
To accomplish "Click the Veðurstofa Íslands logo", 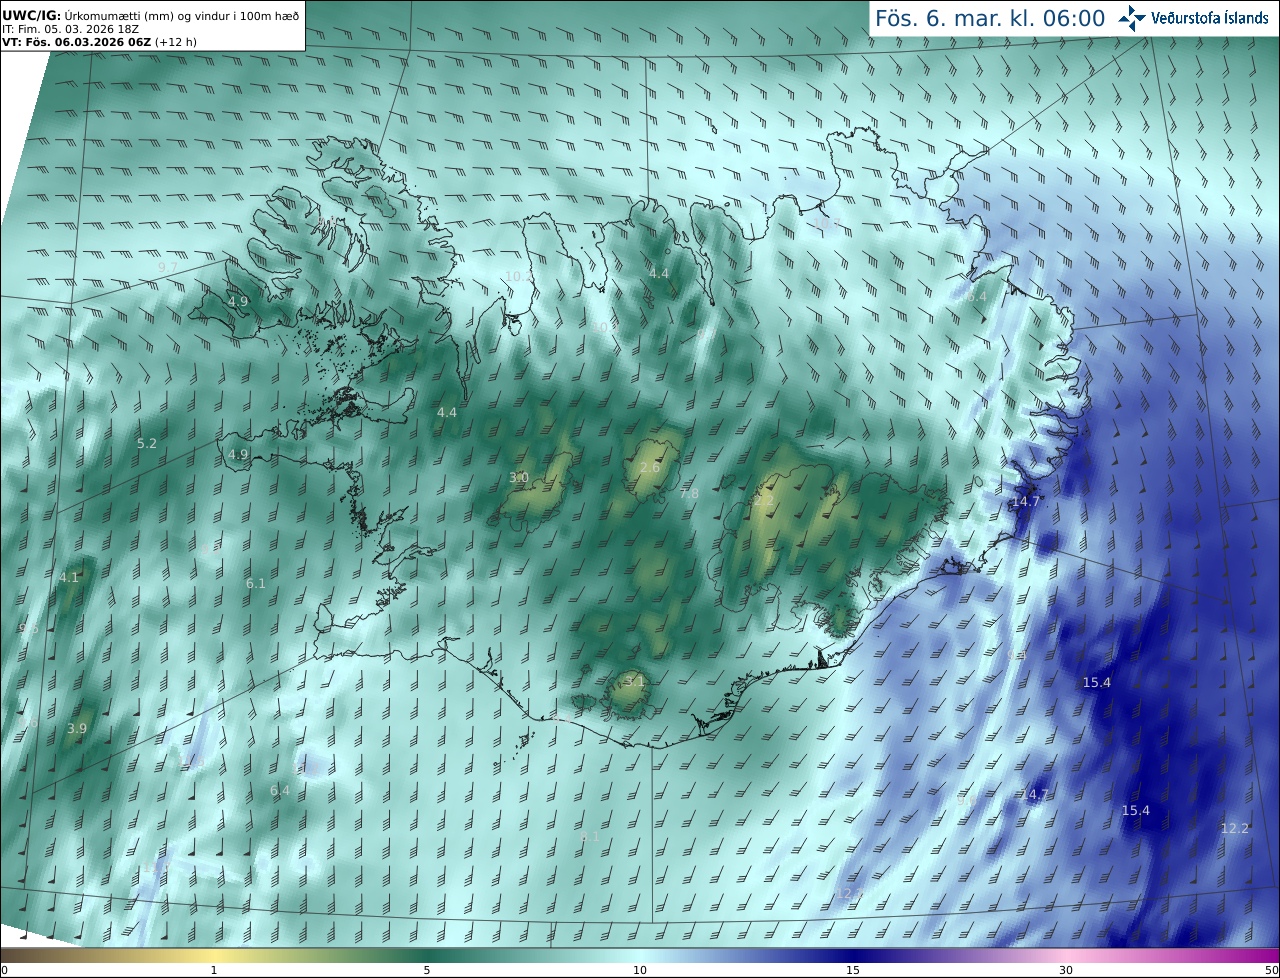I will 1193,18.
